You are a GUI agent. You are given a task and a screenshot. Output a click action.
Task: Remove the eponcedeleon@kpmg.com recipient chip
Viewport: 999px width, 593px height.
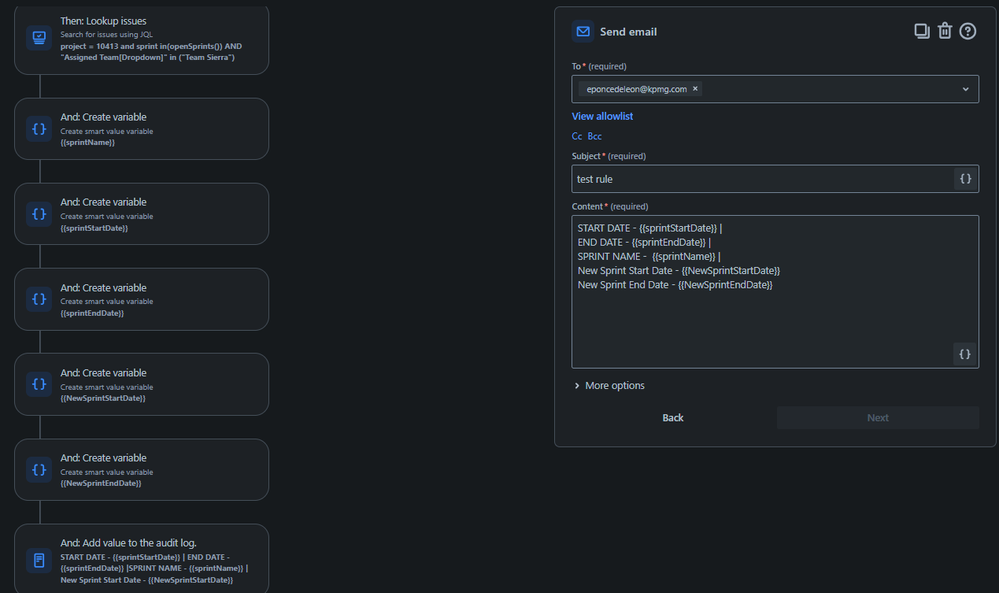pos(695,88)
